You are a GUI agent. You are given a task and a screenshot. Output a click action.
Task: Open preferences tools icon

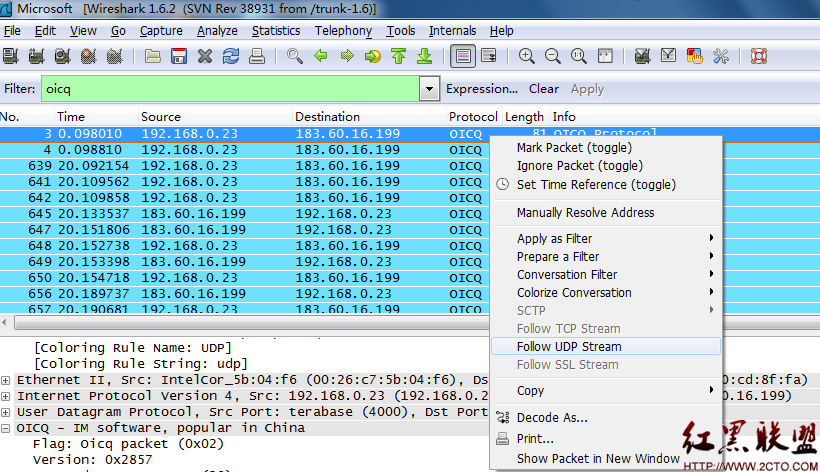[x=721, y=56]
